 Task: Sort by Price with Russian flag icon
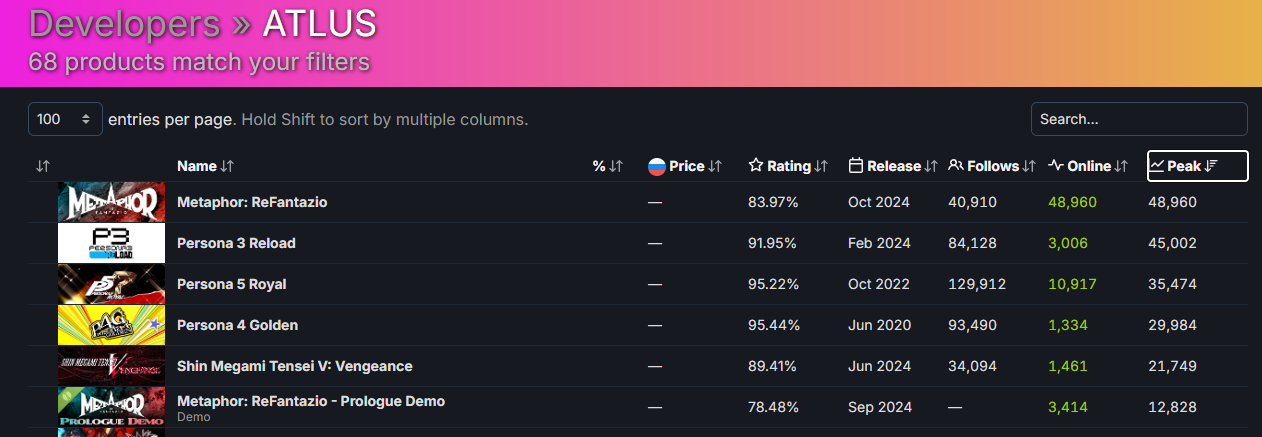[x=685, y=166]
